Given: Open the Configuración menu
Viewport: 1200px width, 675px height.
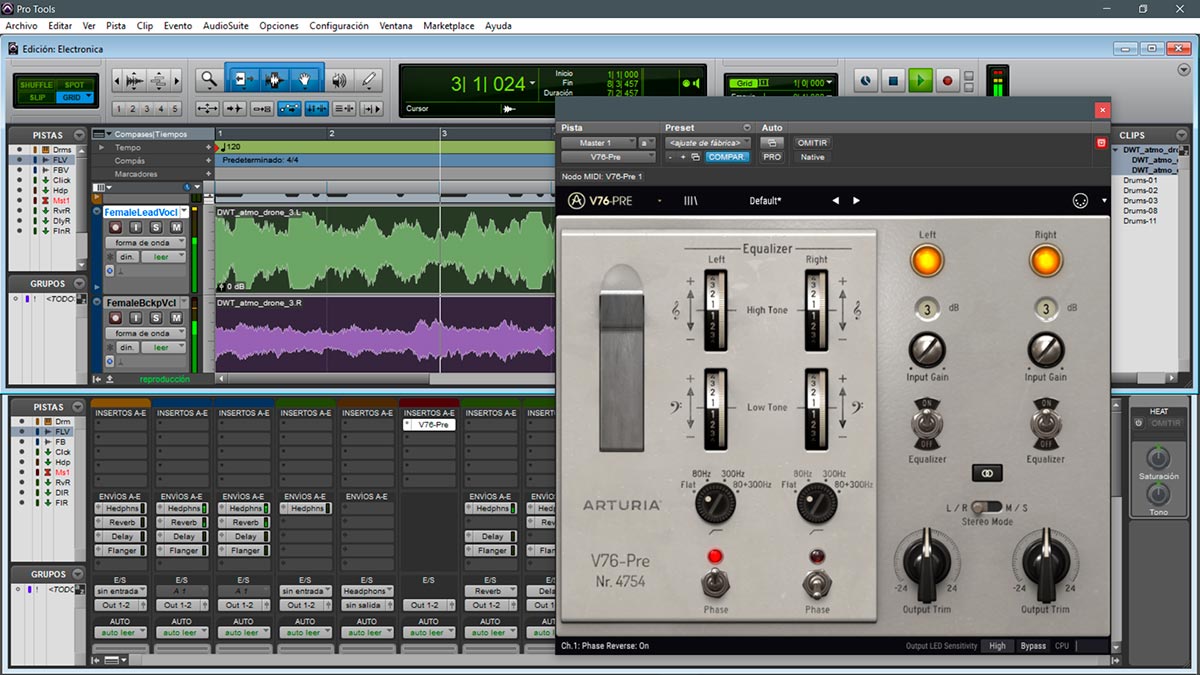Looking at the screenshot, I should click(x=339, y=26).
